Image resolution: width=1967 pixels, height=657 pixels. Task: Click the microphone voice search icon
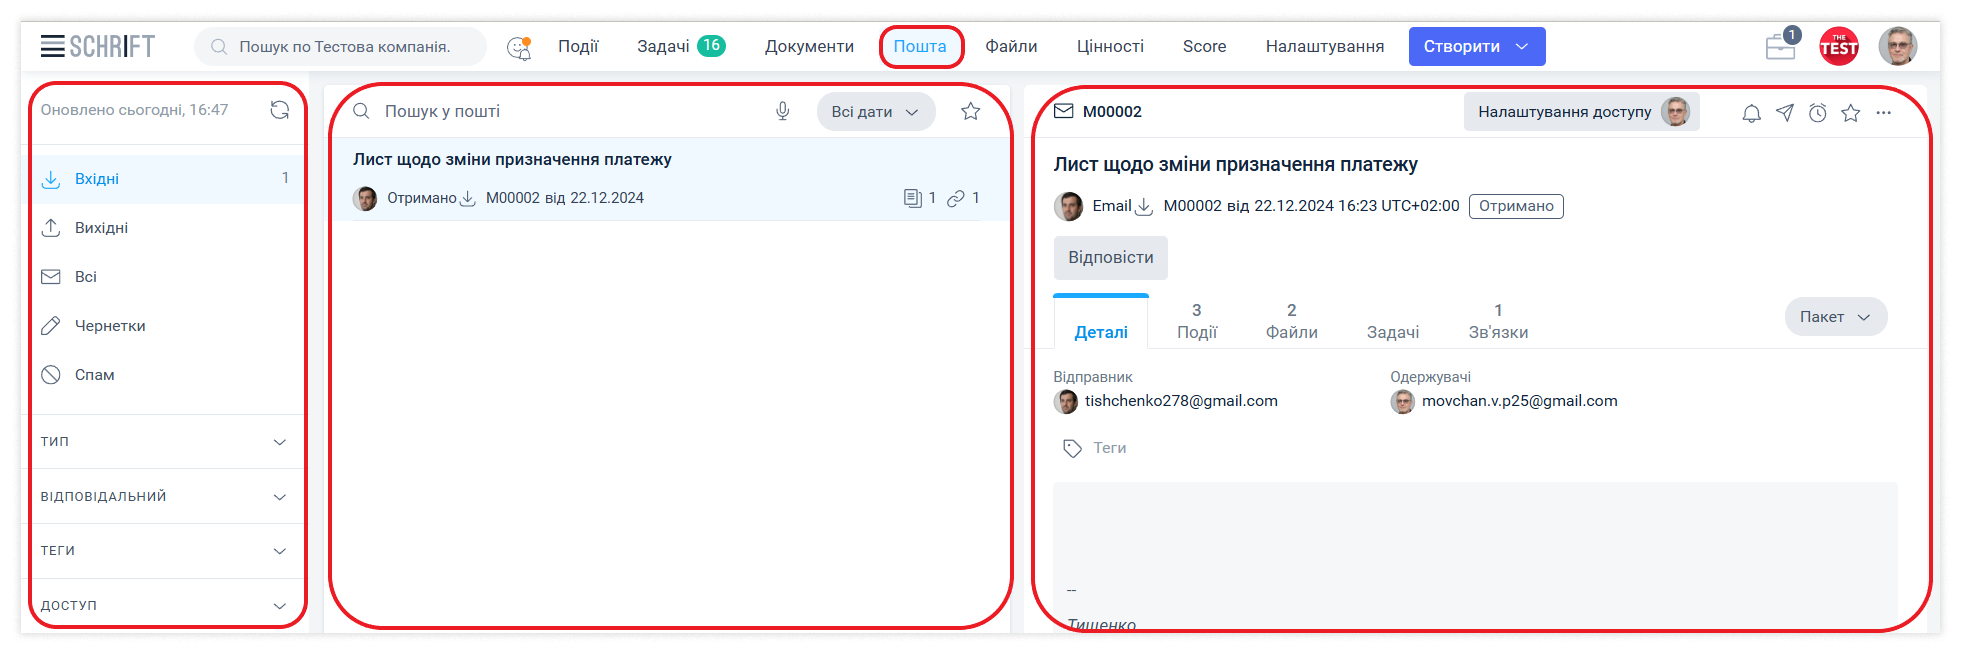783,111
